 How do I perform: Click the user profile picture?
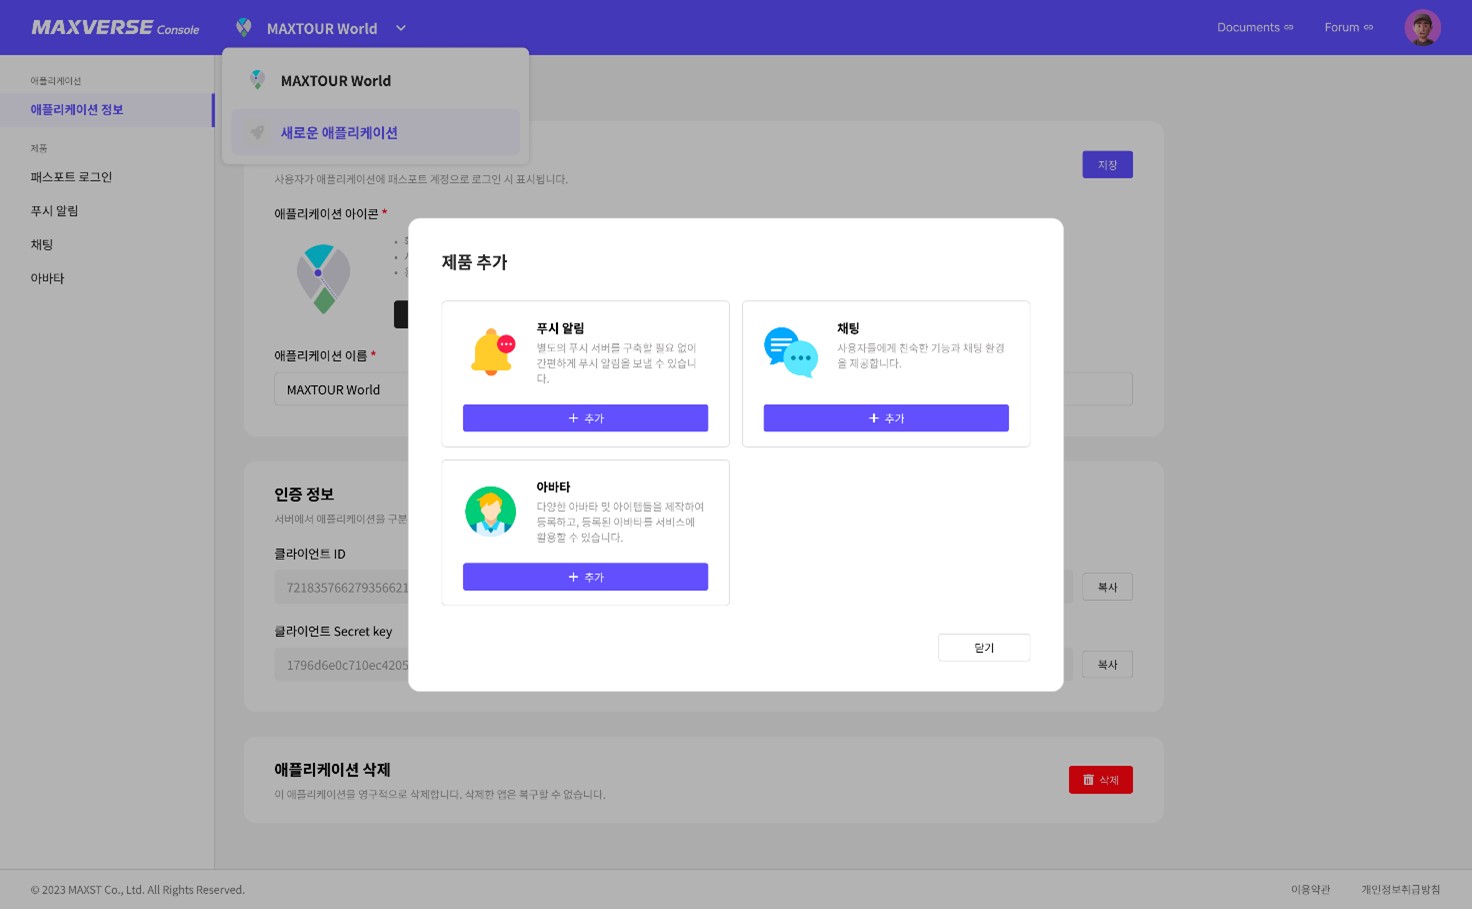[1421, 28]
